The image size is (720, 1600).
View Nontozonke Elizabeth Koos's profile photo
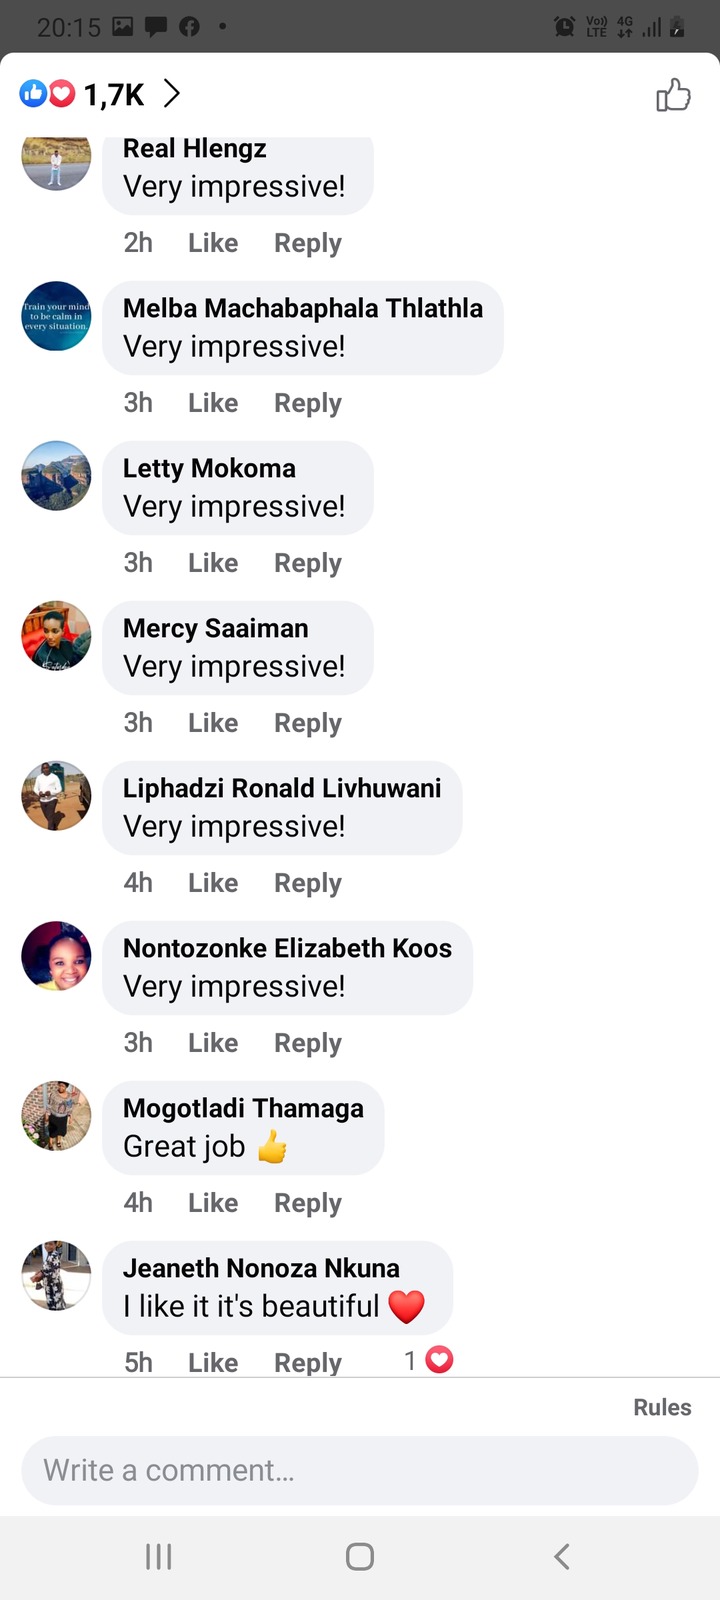click(x=56, y=956)
